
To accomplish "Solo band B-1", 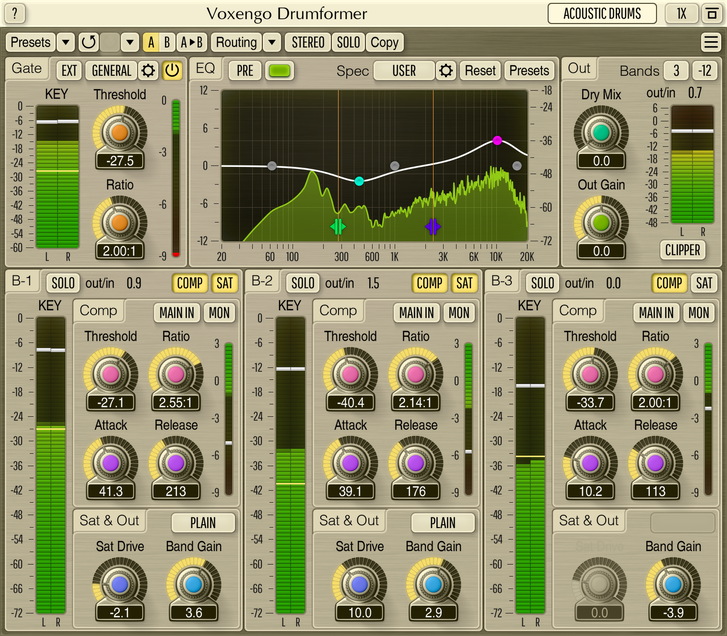I will click(63, 283).
